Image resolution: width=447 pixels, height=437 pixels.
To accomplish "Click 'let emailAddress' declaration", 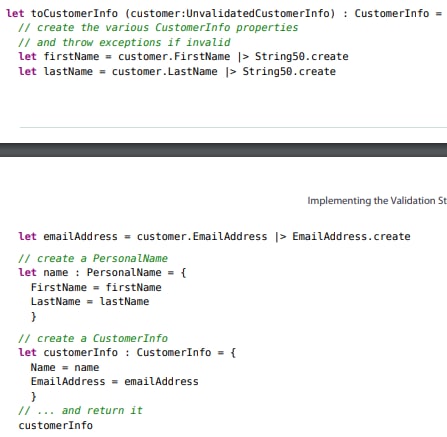I will click(x=68, y=237).
